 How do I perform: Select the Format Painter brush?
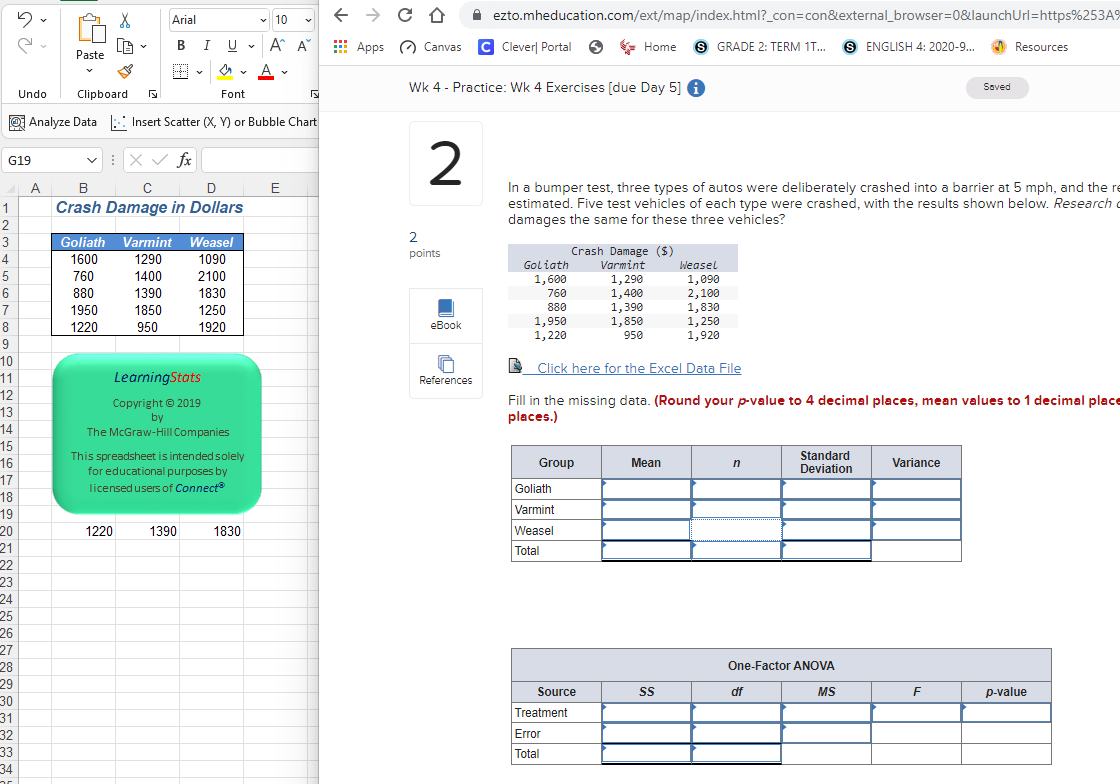click(125, 71)
